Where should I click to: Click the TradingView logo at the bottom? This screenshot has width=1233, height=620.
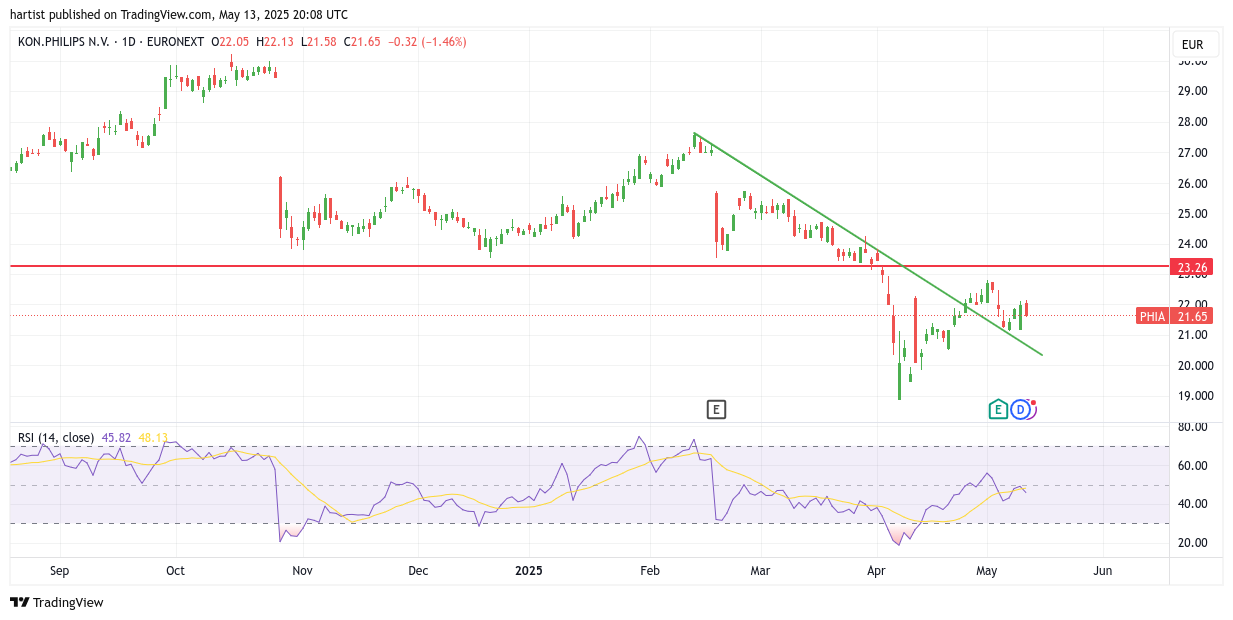[x=57, y=602]
